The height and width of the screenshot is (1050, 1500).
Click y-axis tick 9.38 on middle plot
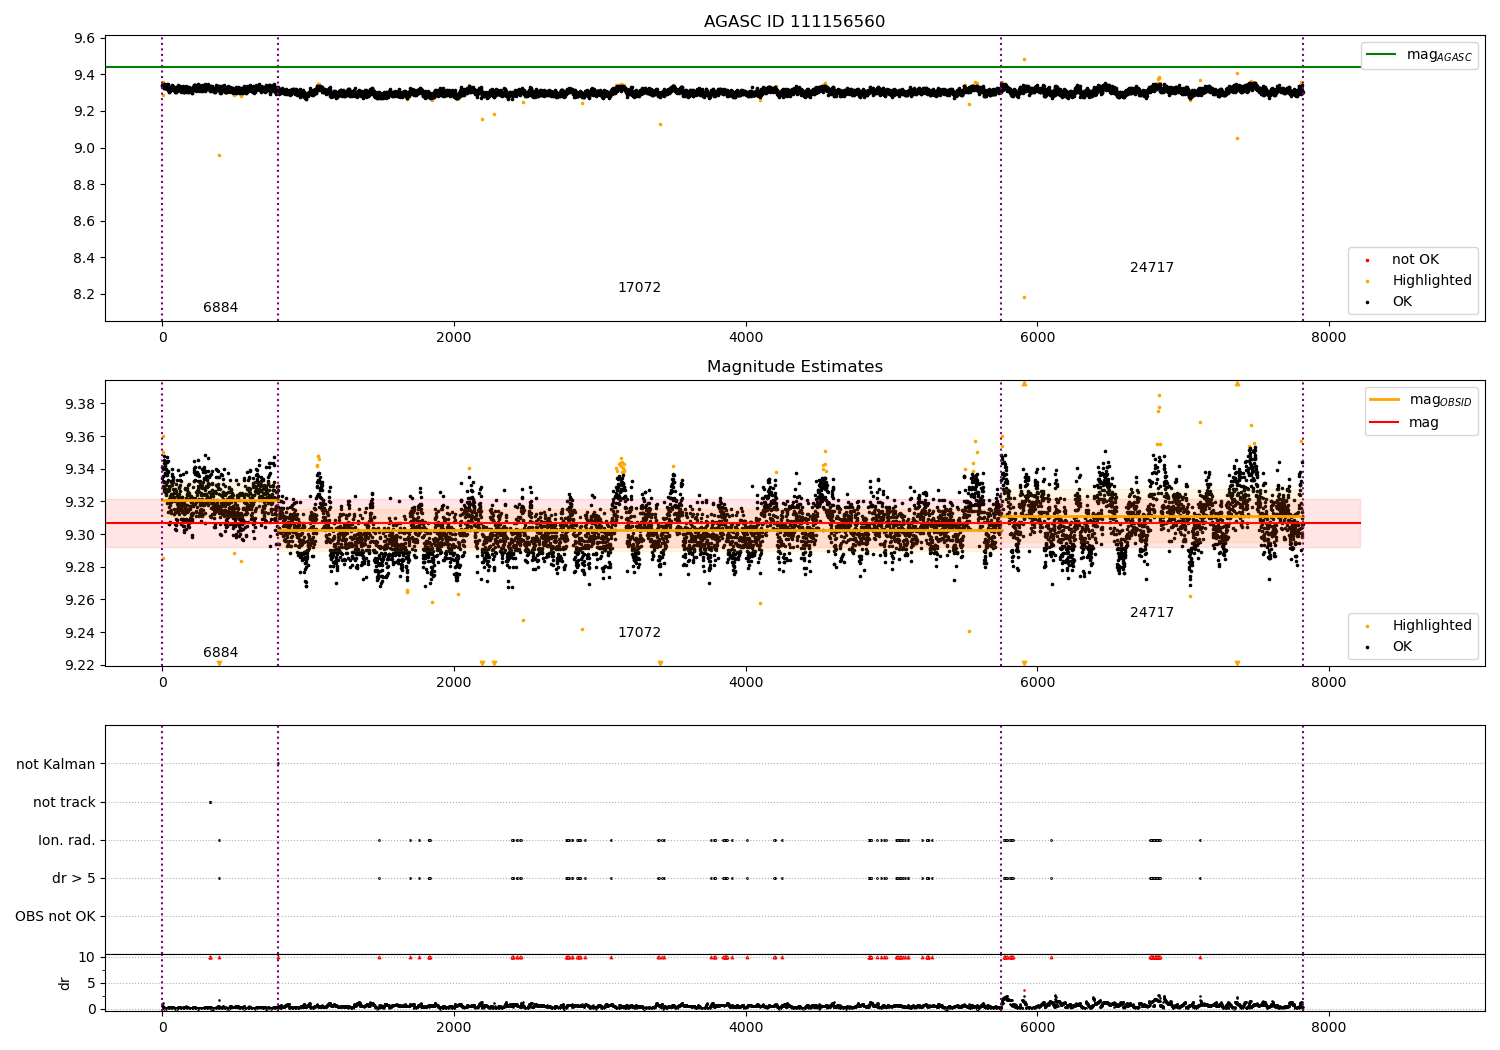pos(81,404)
